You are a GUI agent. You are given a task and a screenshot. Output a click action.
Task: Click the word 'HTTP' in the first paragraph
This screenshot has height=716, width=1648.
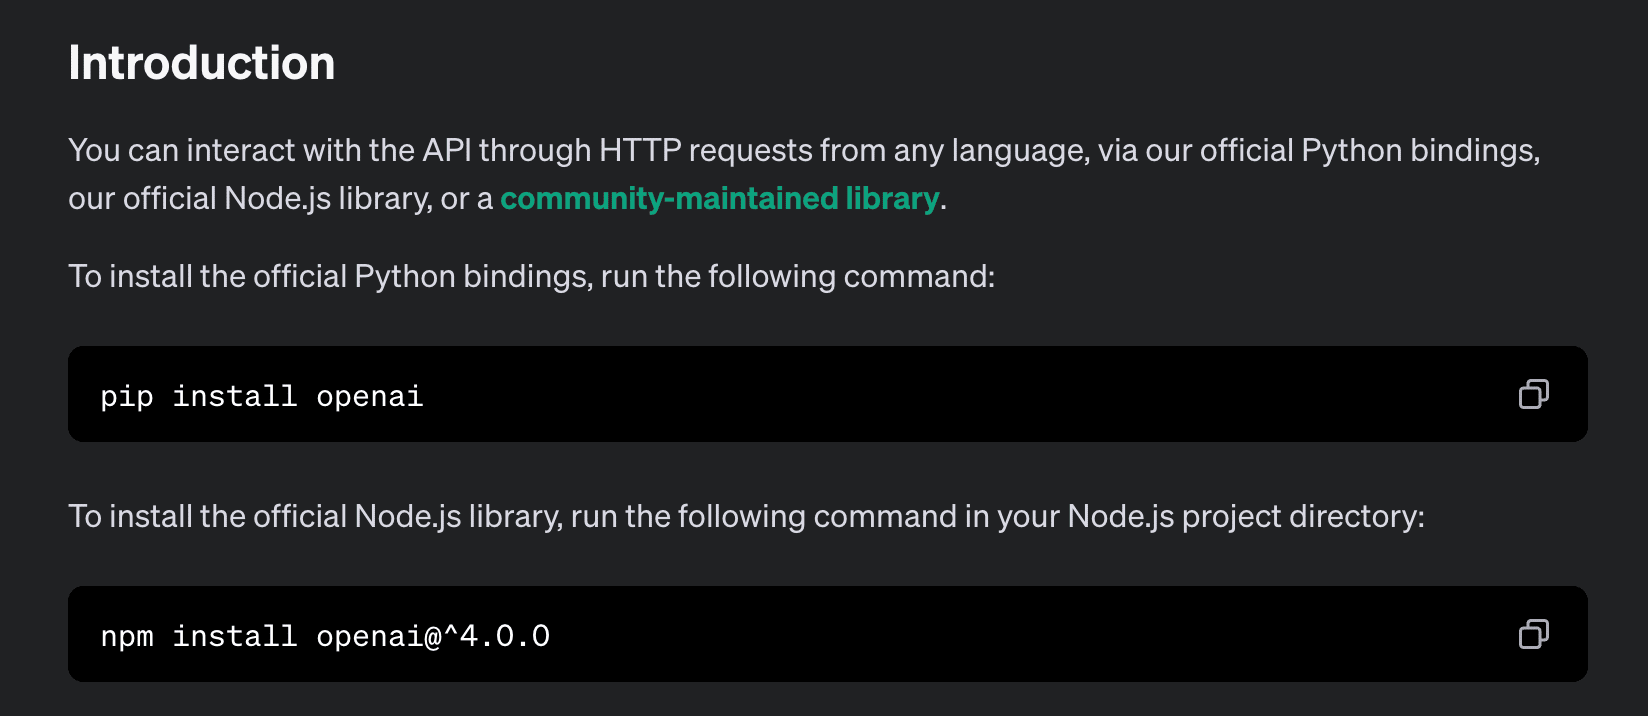click(640, 150)
